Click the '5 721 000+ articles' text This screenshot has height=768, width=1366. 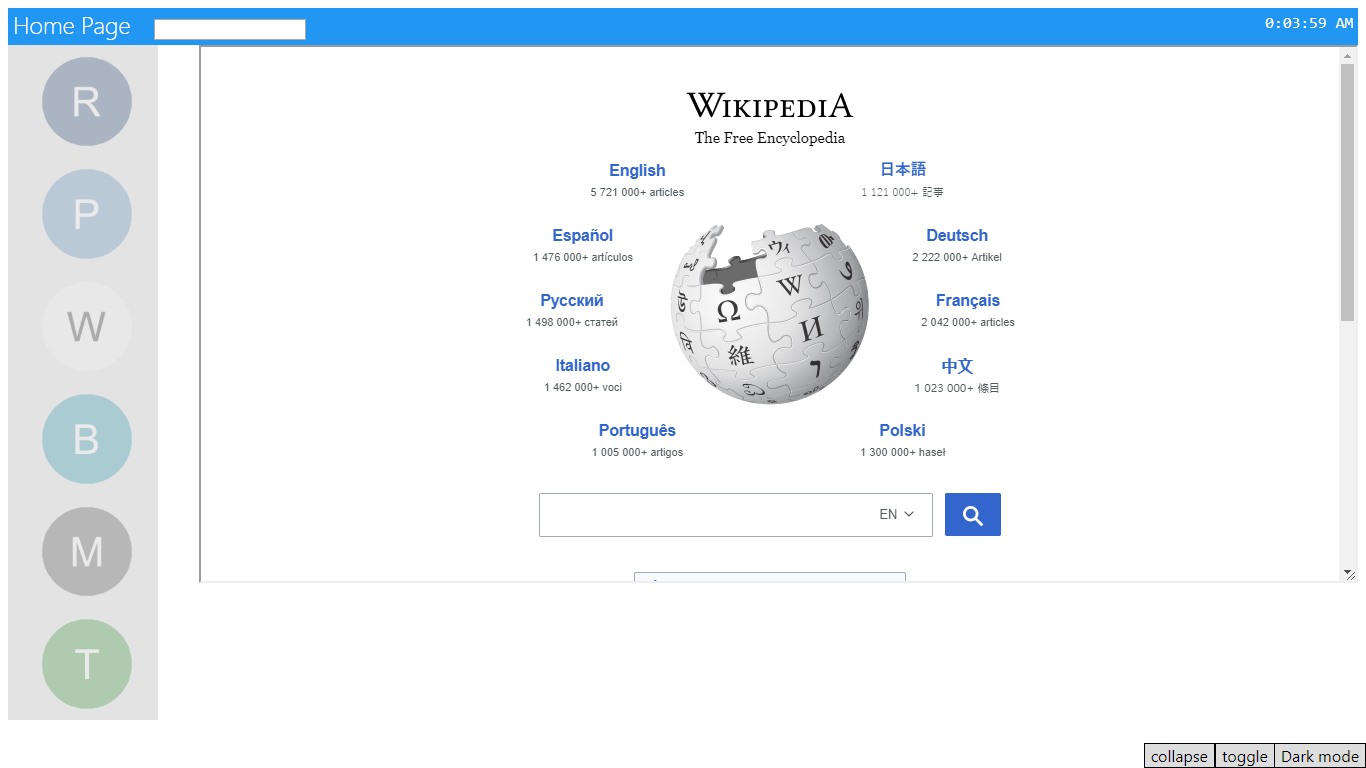[637, 192]
